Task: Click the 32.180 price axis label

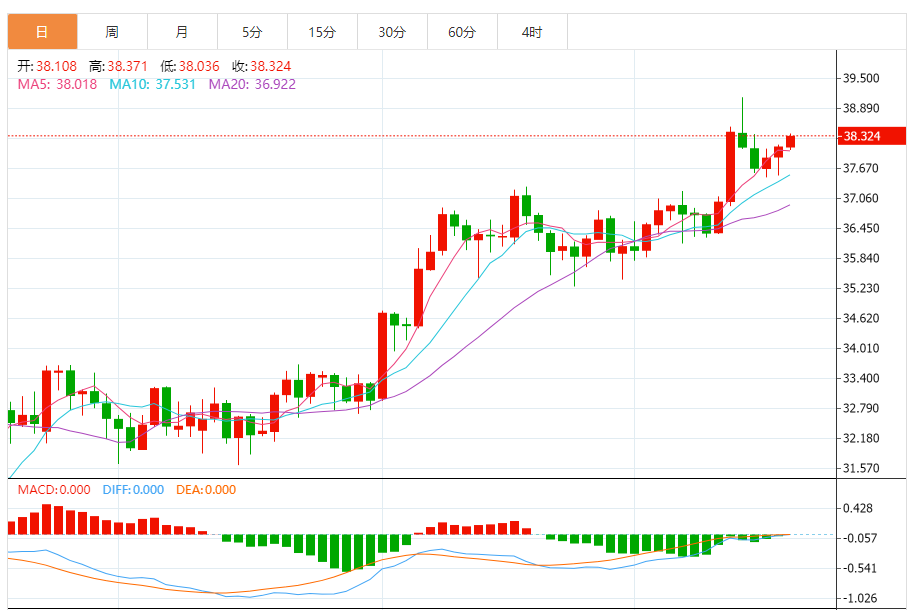Action: (x=861, y=438)
